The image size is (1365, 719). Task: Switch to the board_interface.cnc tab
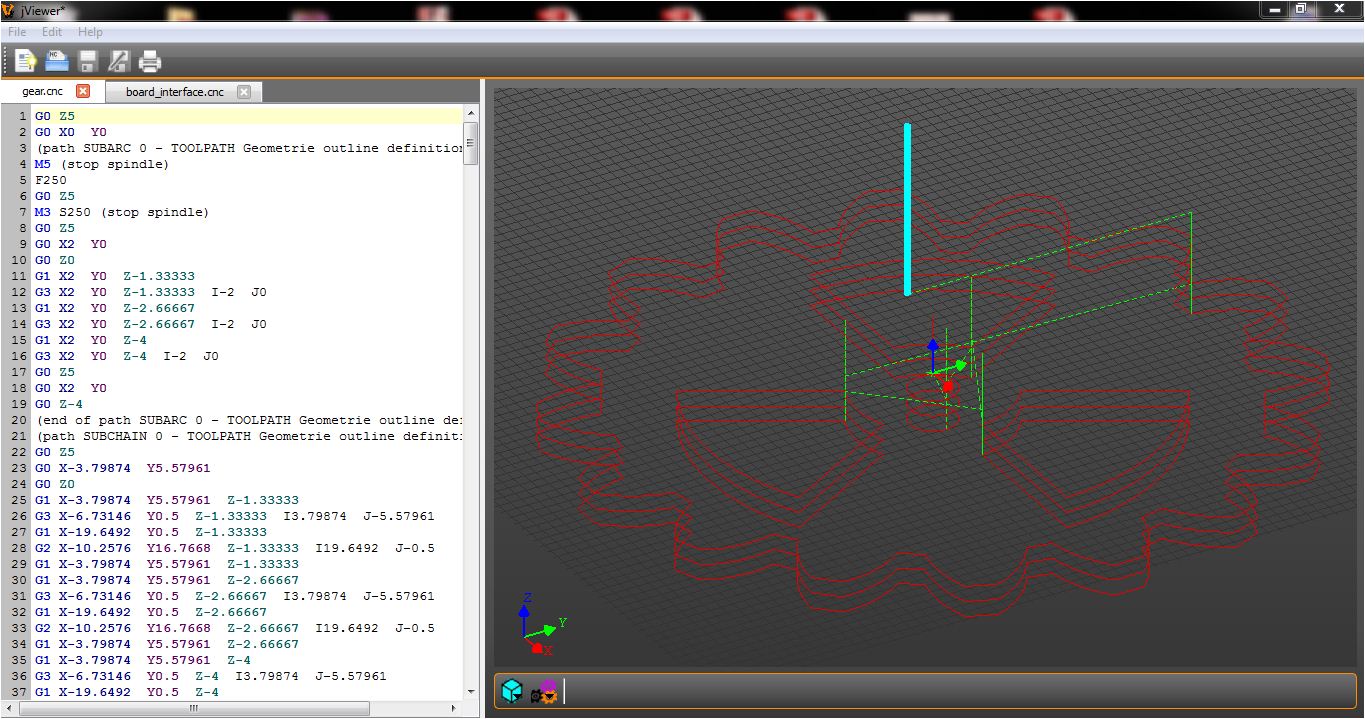175,92
